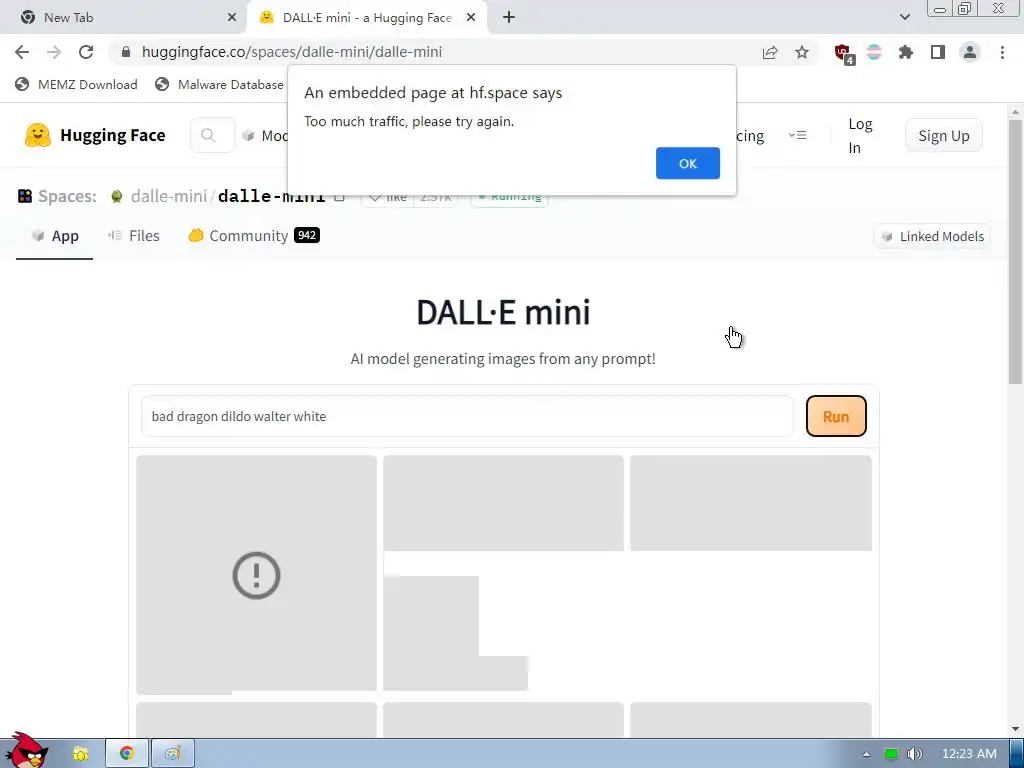Screen dimensions: 1024x768
Task: Open the Extensions puzzle piece menu
Action: (x=906, y=52)
